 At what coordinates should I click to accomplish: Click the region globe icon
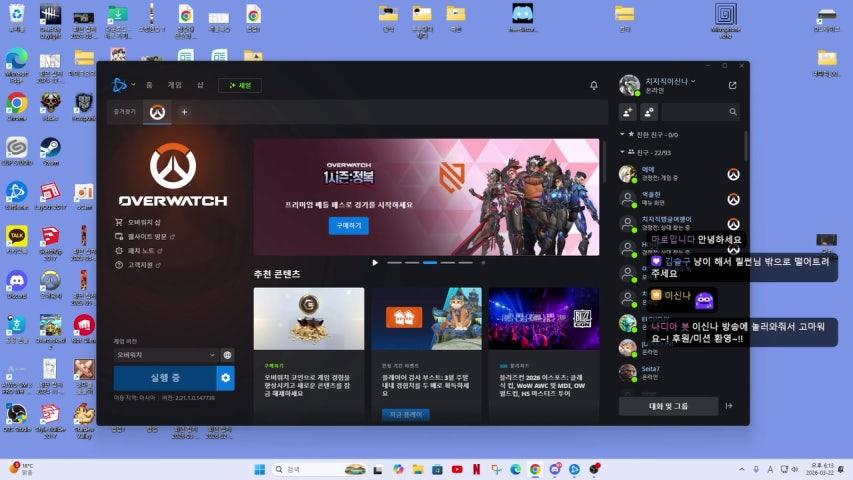click(x=227, y=355)
